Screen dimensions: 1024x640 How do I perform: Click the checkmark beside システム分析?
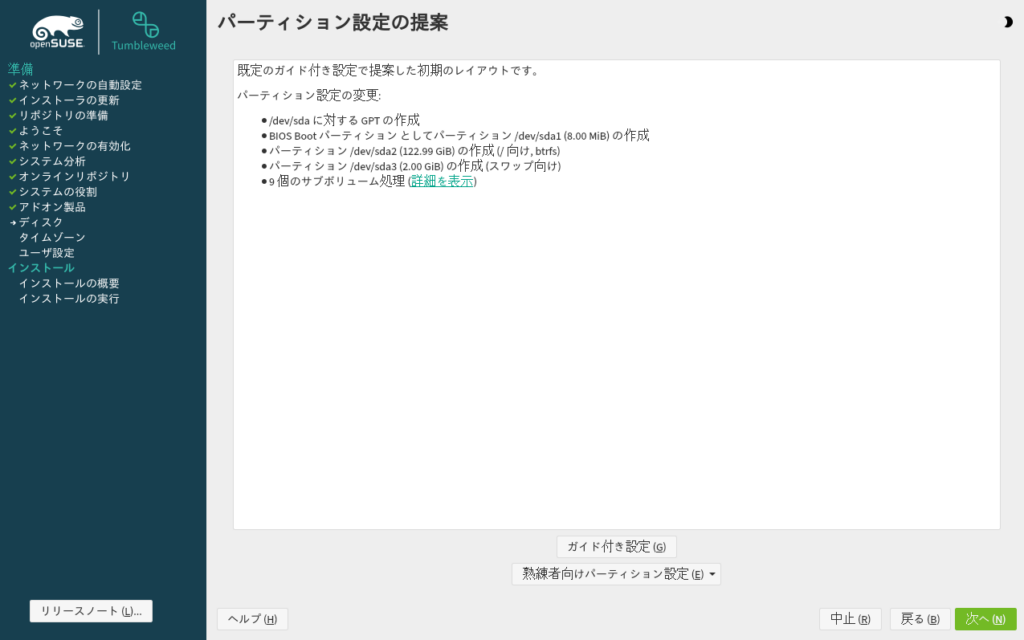tap(13, 161)
